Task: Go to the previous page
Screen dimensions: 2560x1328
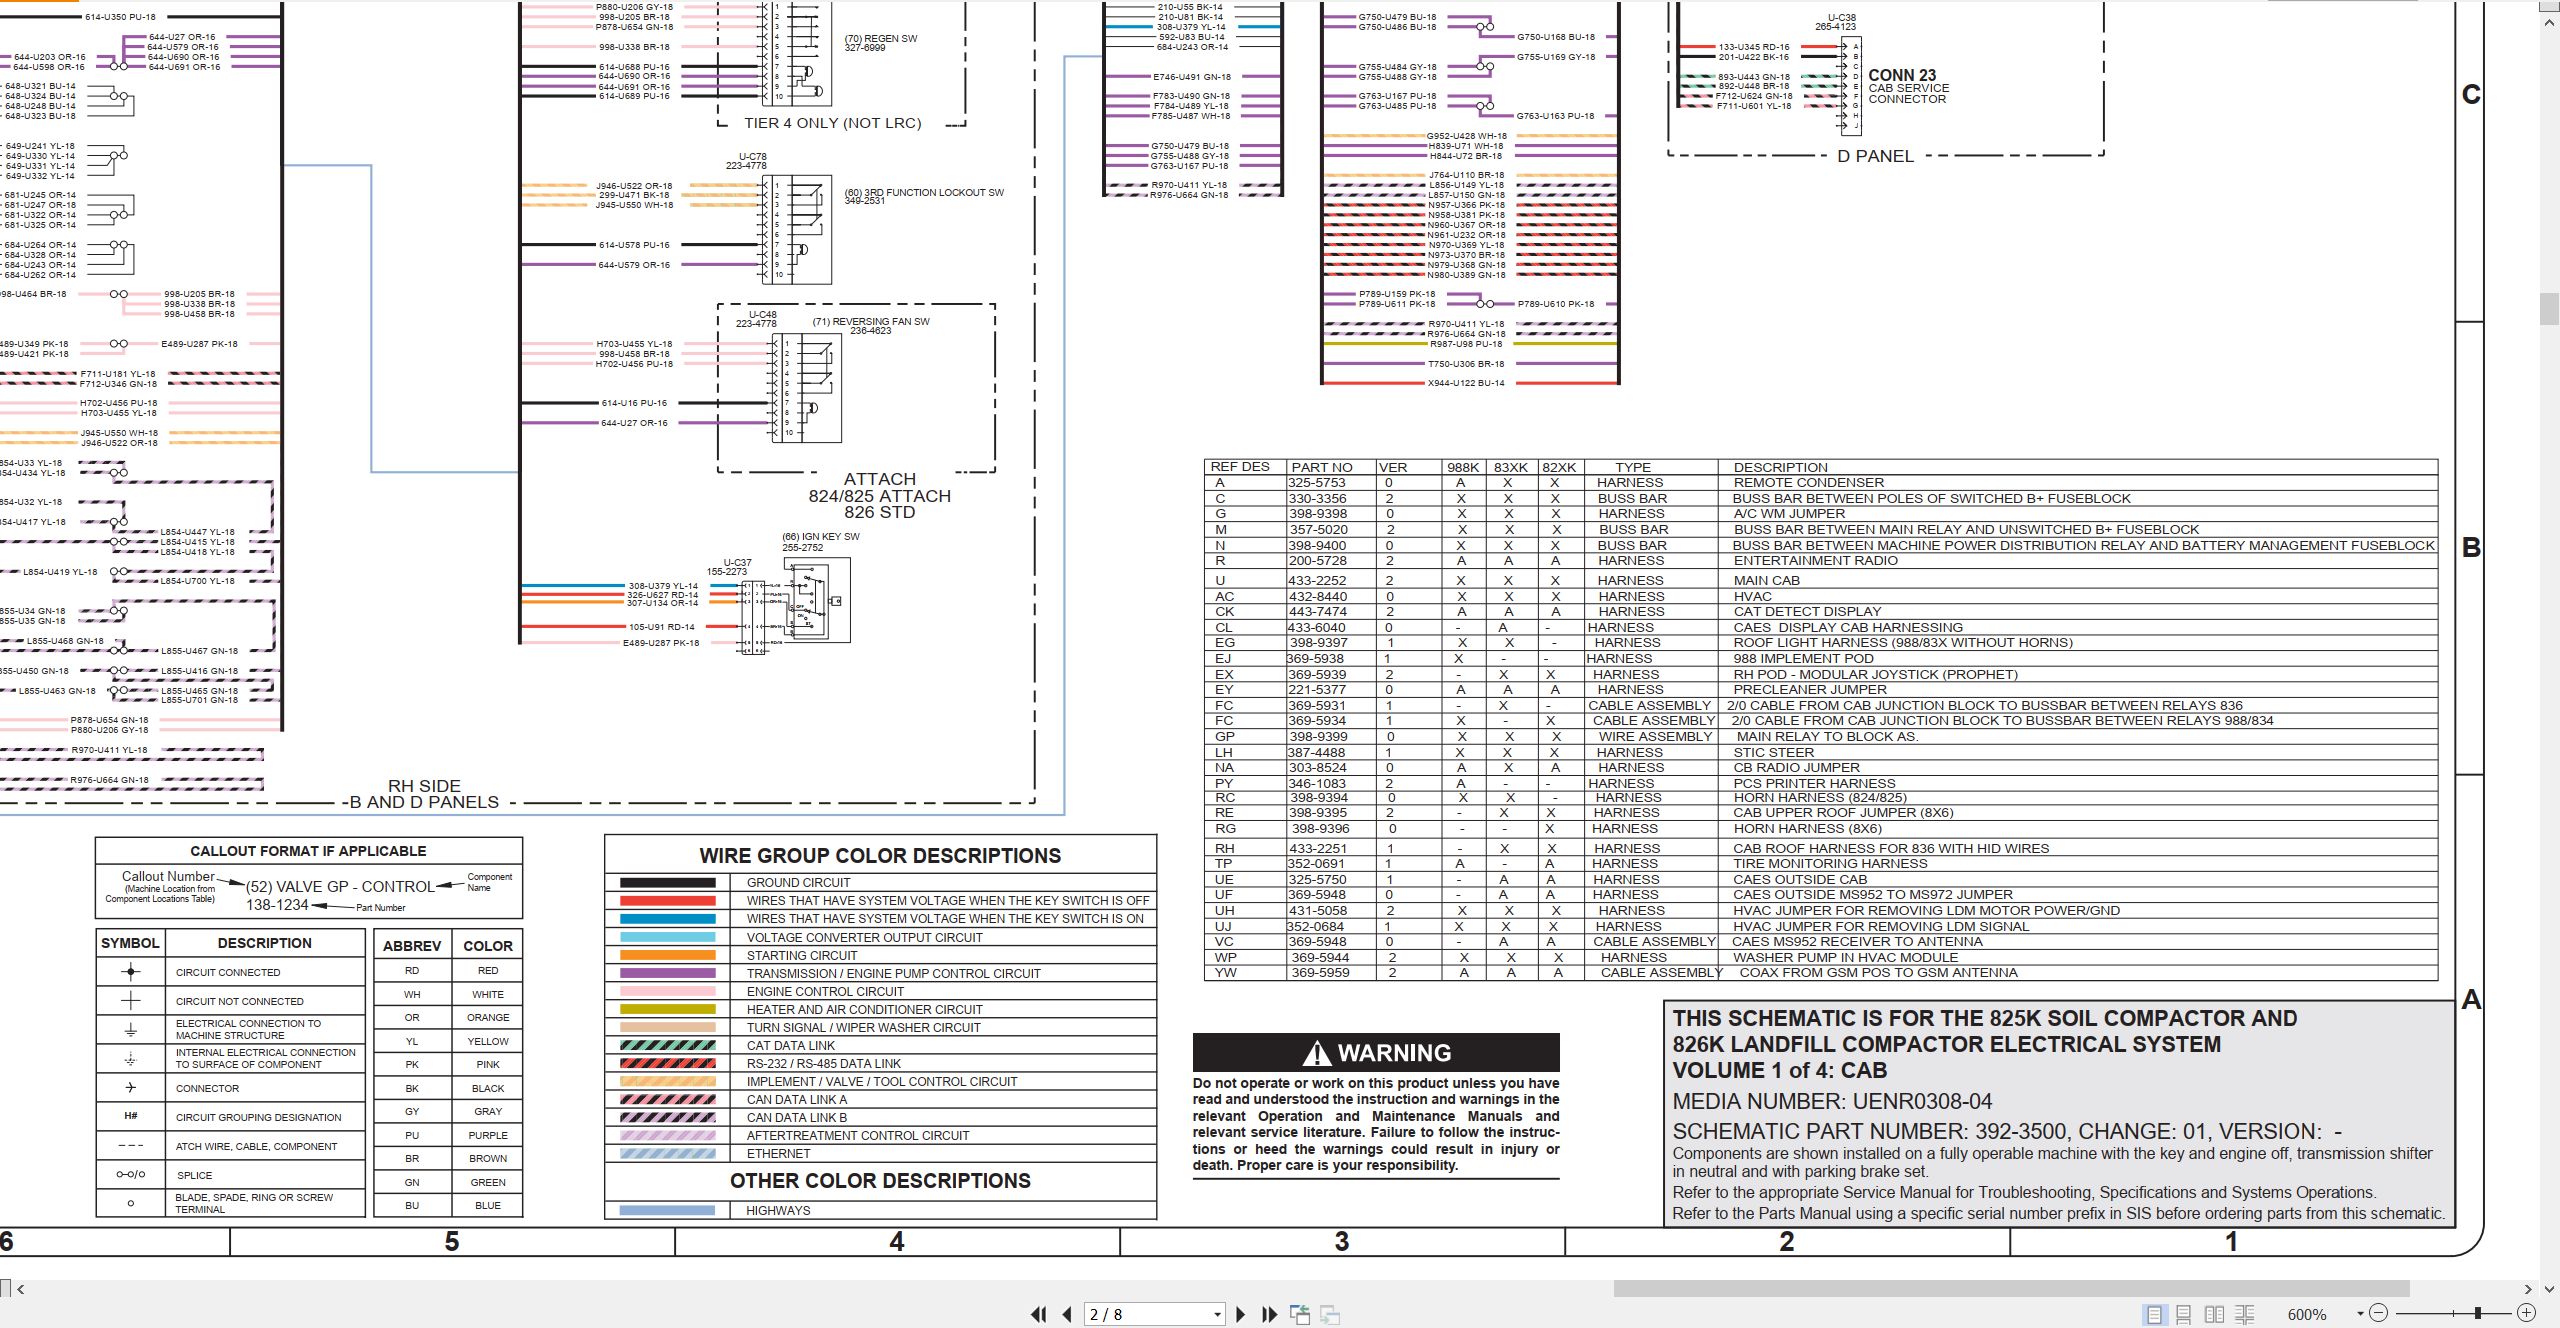Action: [x=1067, y=1314]
